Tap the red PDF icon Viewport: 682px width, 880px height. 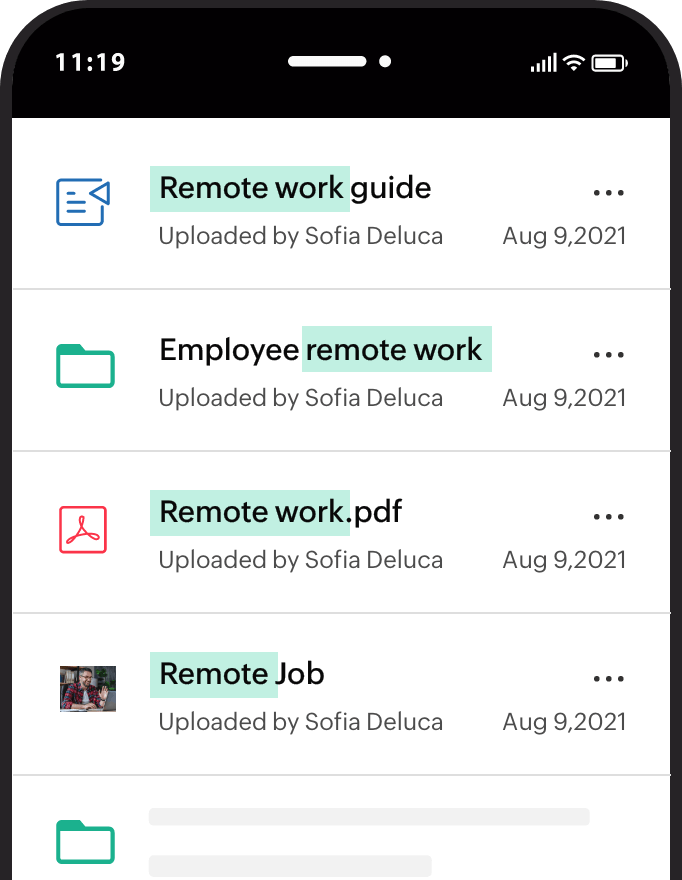click(x=83, y=529)
